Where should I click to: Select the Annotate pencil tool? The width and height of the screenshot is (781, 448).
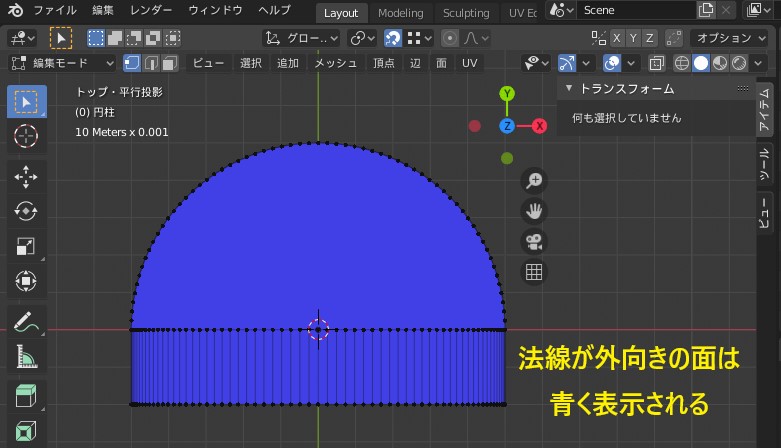26,322
